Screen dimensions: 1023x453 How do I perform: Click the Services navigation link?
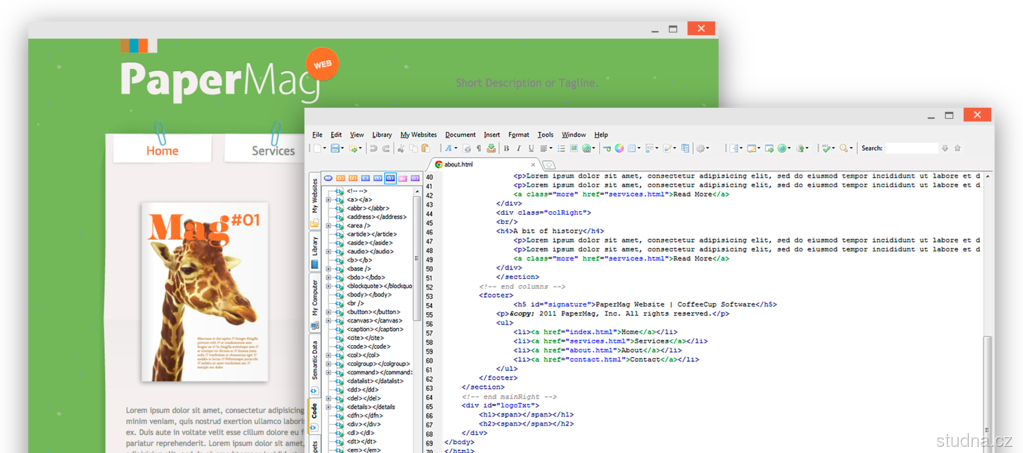[273, 151]
